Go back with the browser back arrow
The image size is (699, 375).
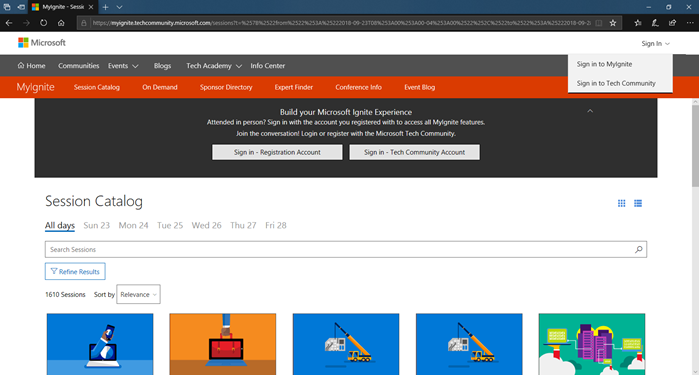[x=9, y=23]
